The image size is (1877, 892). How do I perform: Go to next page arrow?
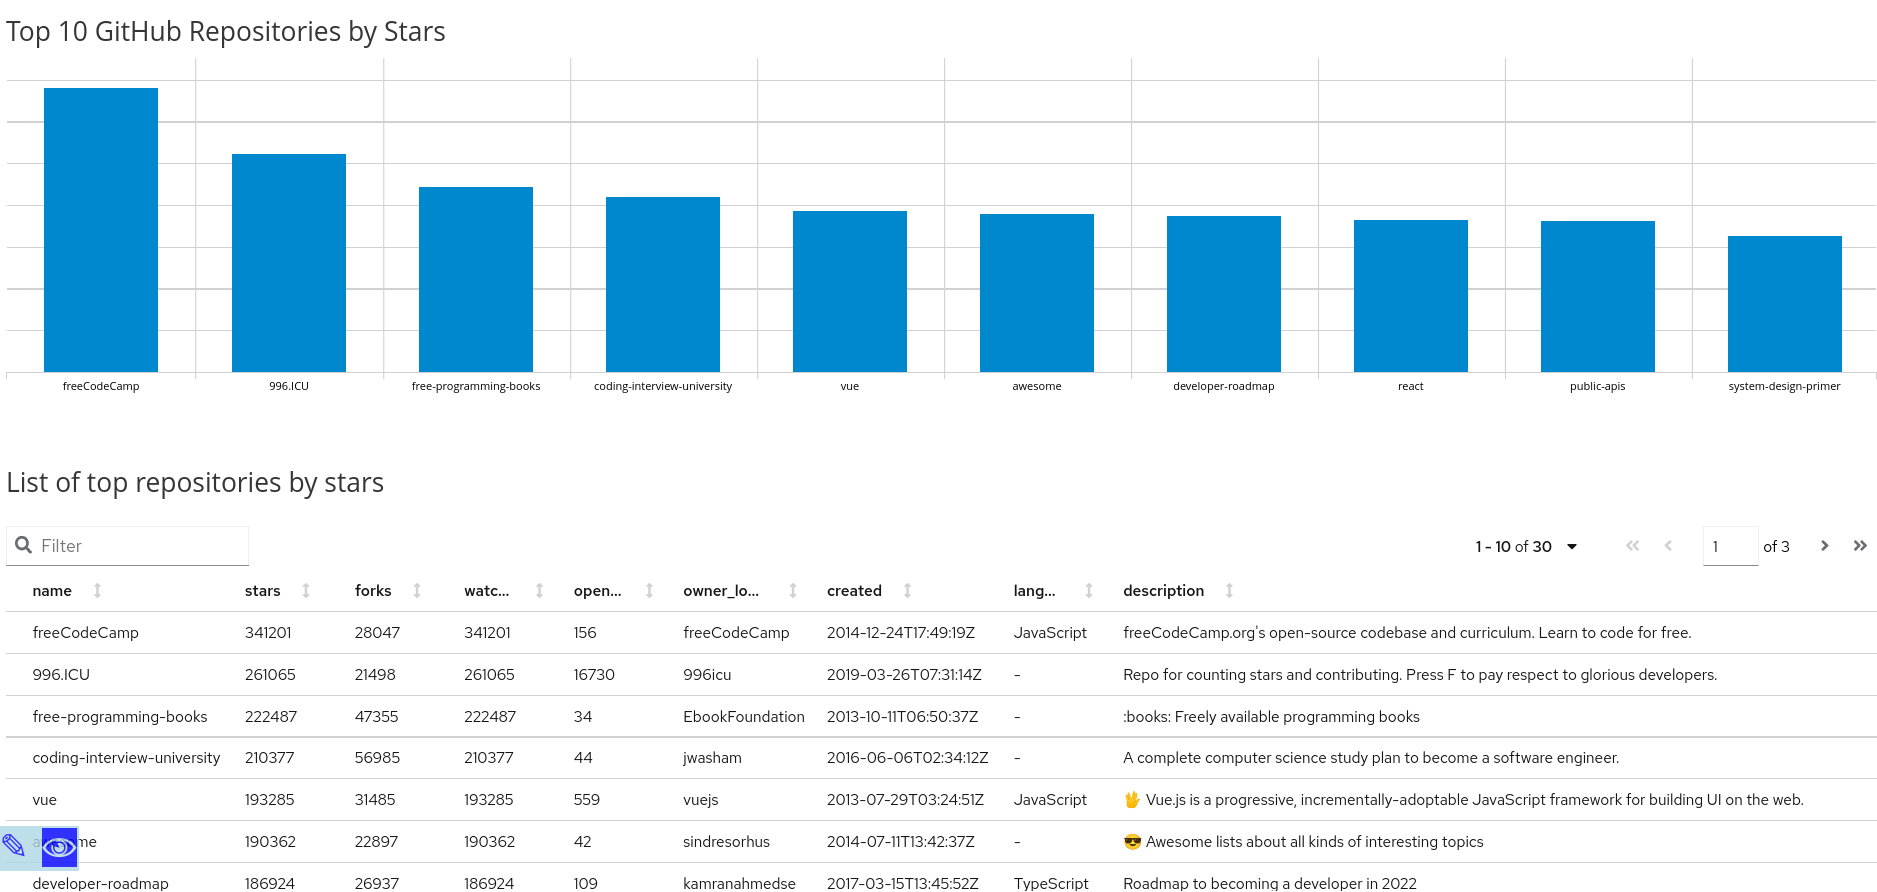pos(1824,546)
